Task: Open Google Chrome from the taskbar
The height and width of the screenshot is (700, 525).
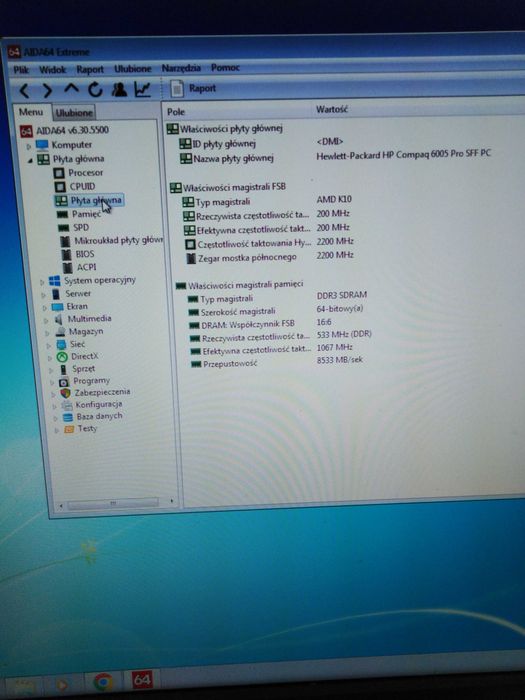Action: pyautogui.click(x=103, y=683)
